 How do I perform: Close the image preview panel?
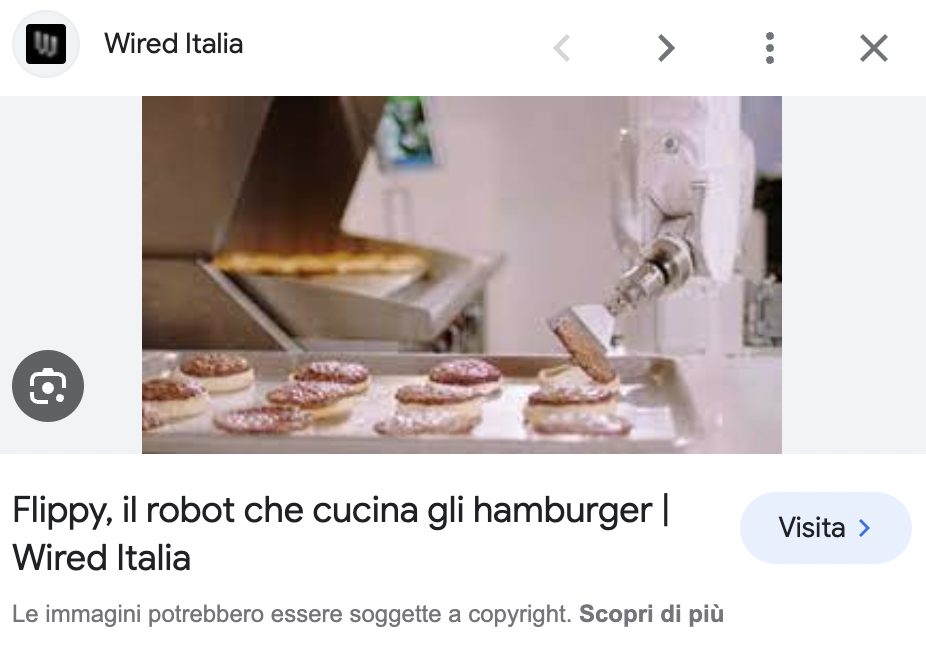pyautogui.click(x=874, y=48)
